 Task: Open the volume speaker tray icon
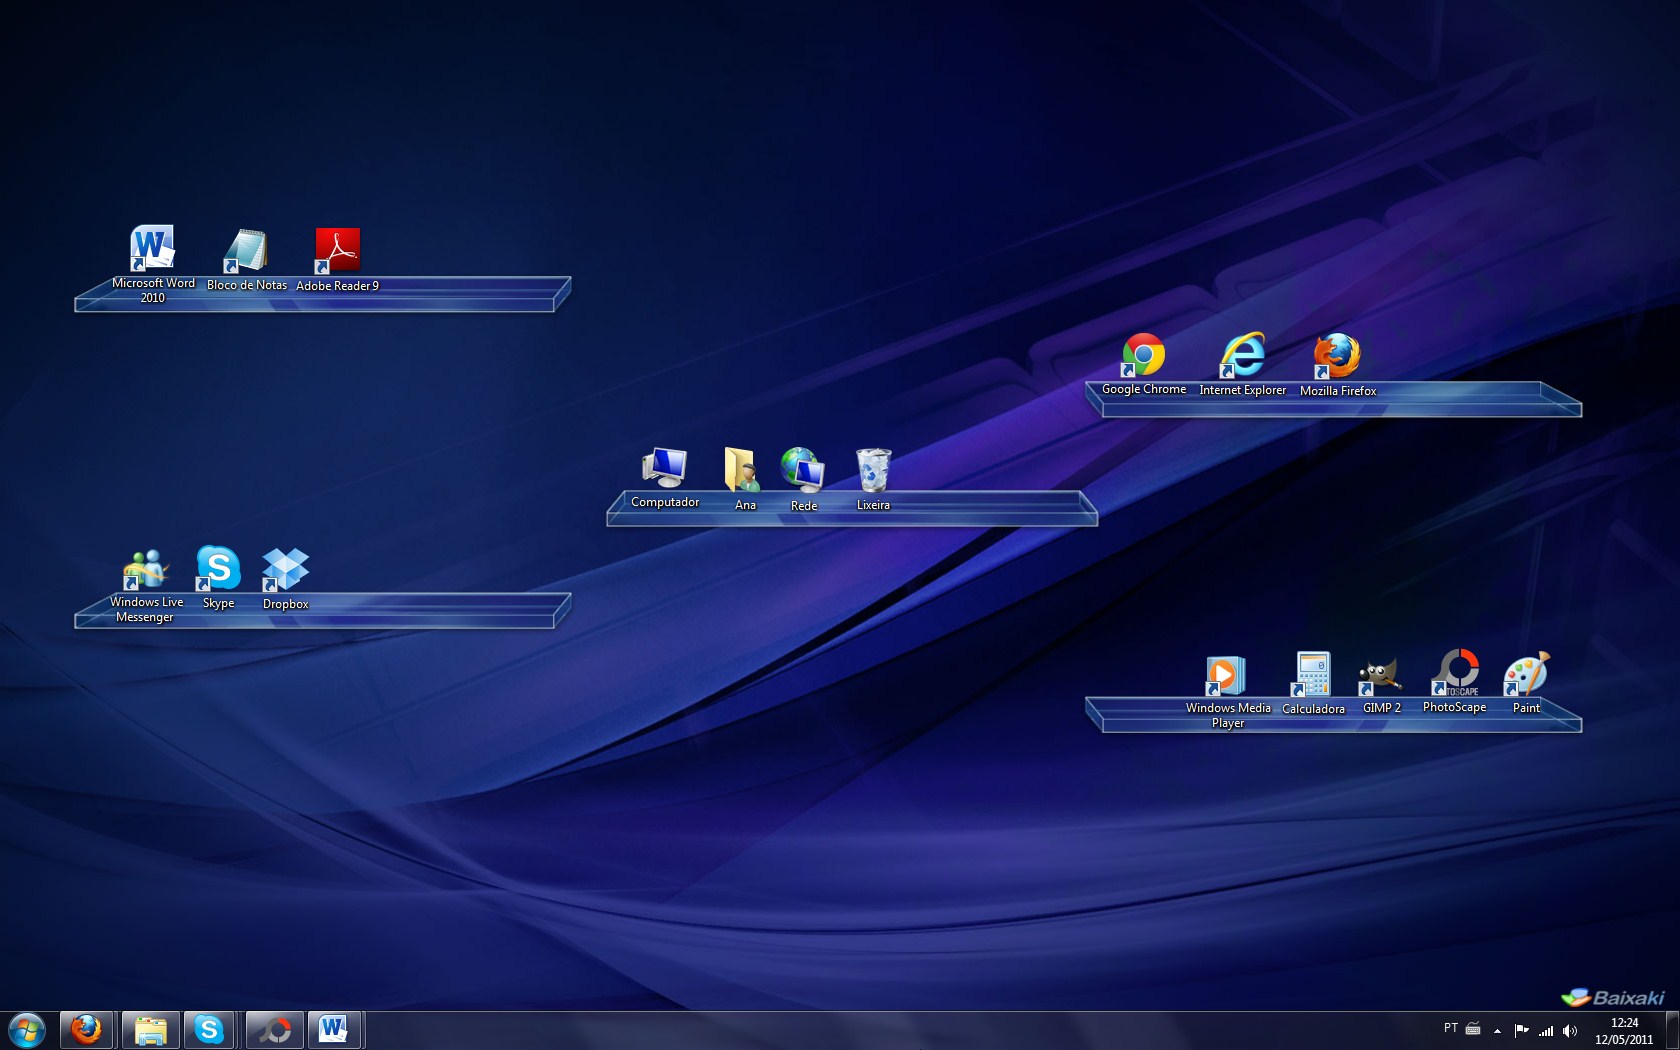(1570, 1030)
